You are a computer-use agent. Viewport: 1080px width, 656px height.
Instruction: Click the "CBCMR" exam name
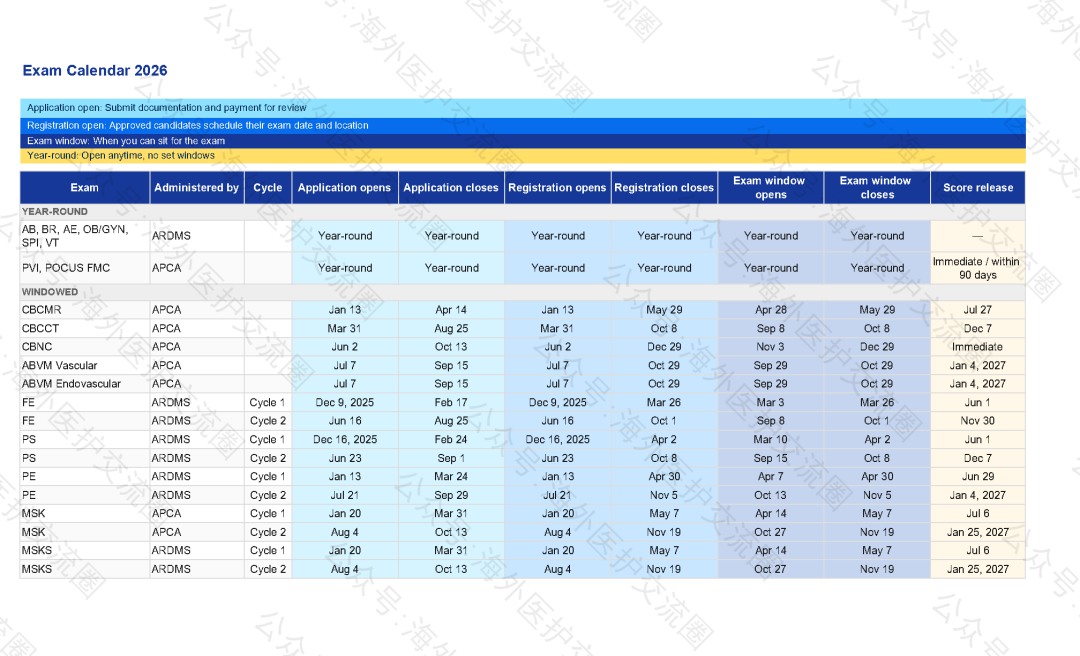click(41, 310)
